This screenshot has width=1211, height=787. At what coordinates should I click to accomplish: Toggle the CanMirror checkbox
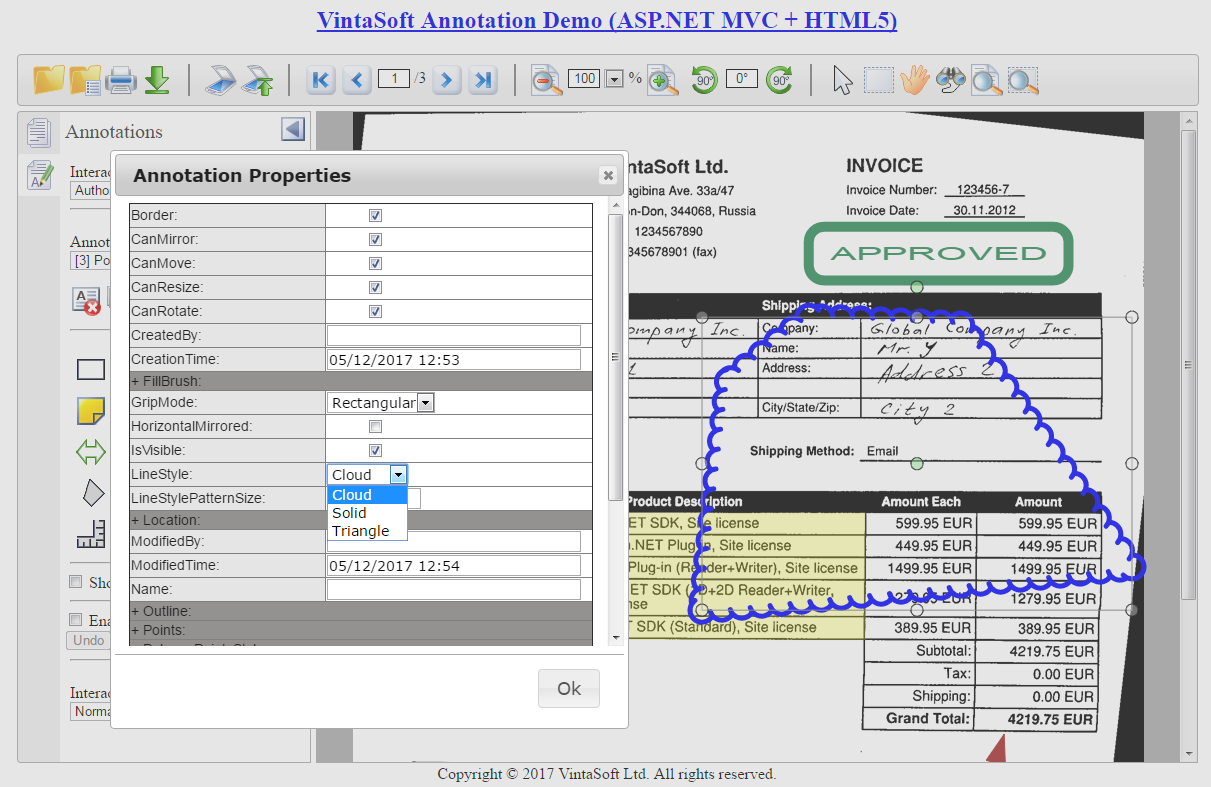click(x=375, y=239)
